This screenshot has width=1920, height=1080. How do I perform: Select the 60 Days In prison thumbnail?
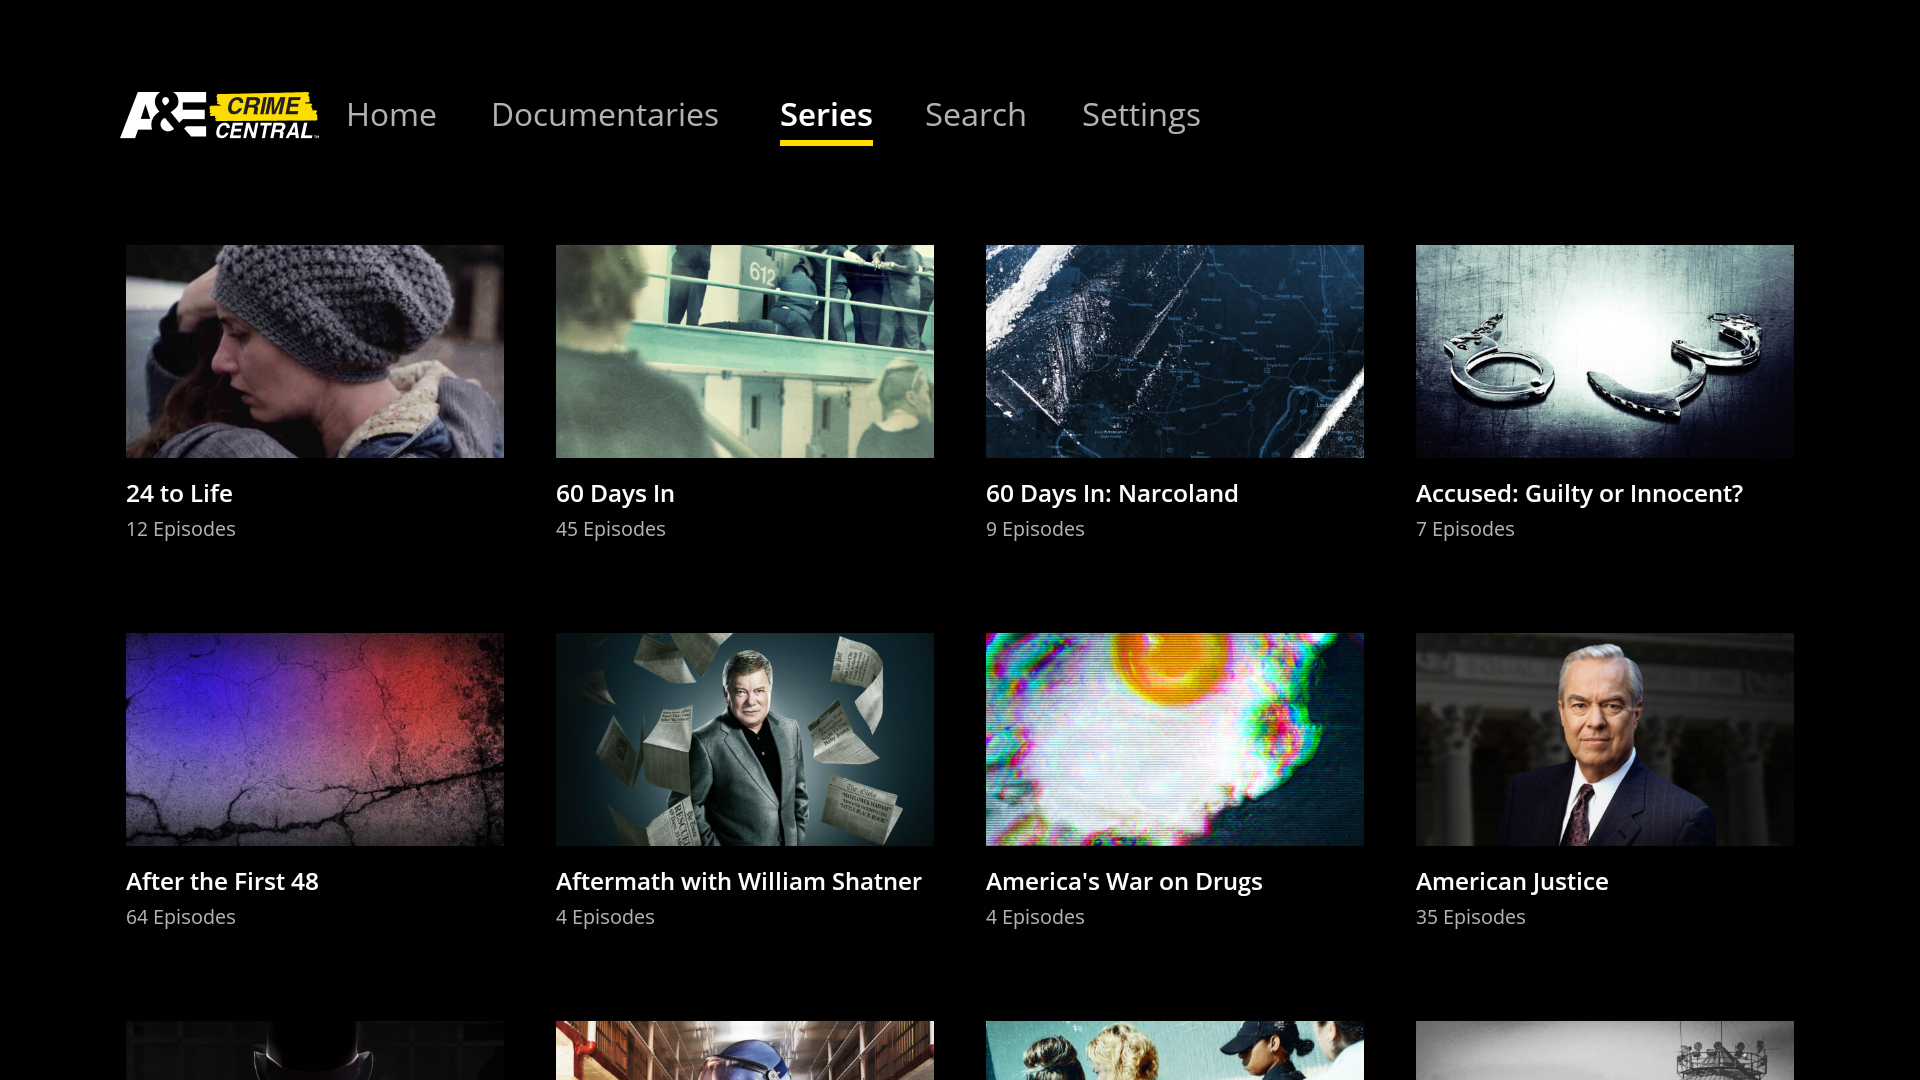coord(745,351)
